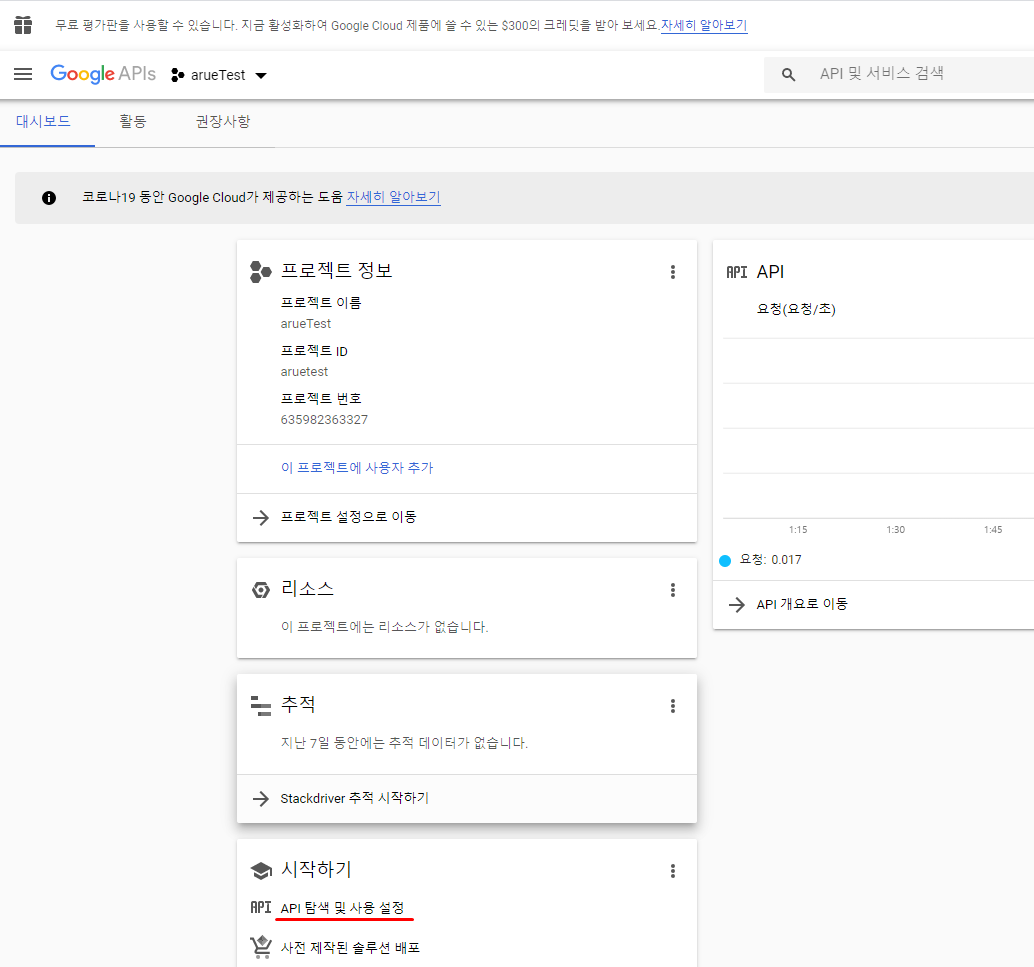Click the info icon in COVID-19 notice
This screenshot has width=1034, height=967.
coord(49,198)
